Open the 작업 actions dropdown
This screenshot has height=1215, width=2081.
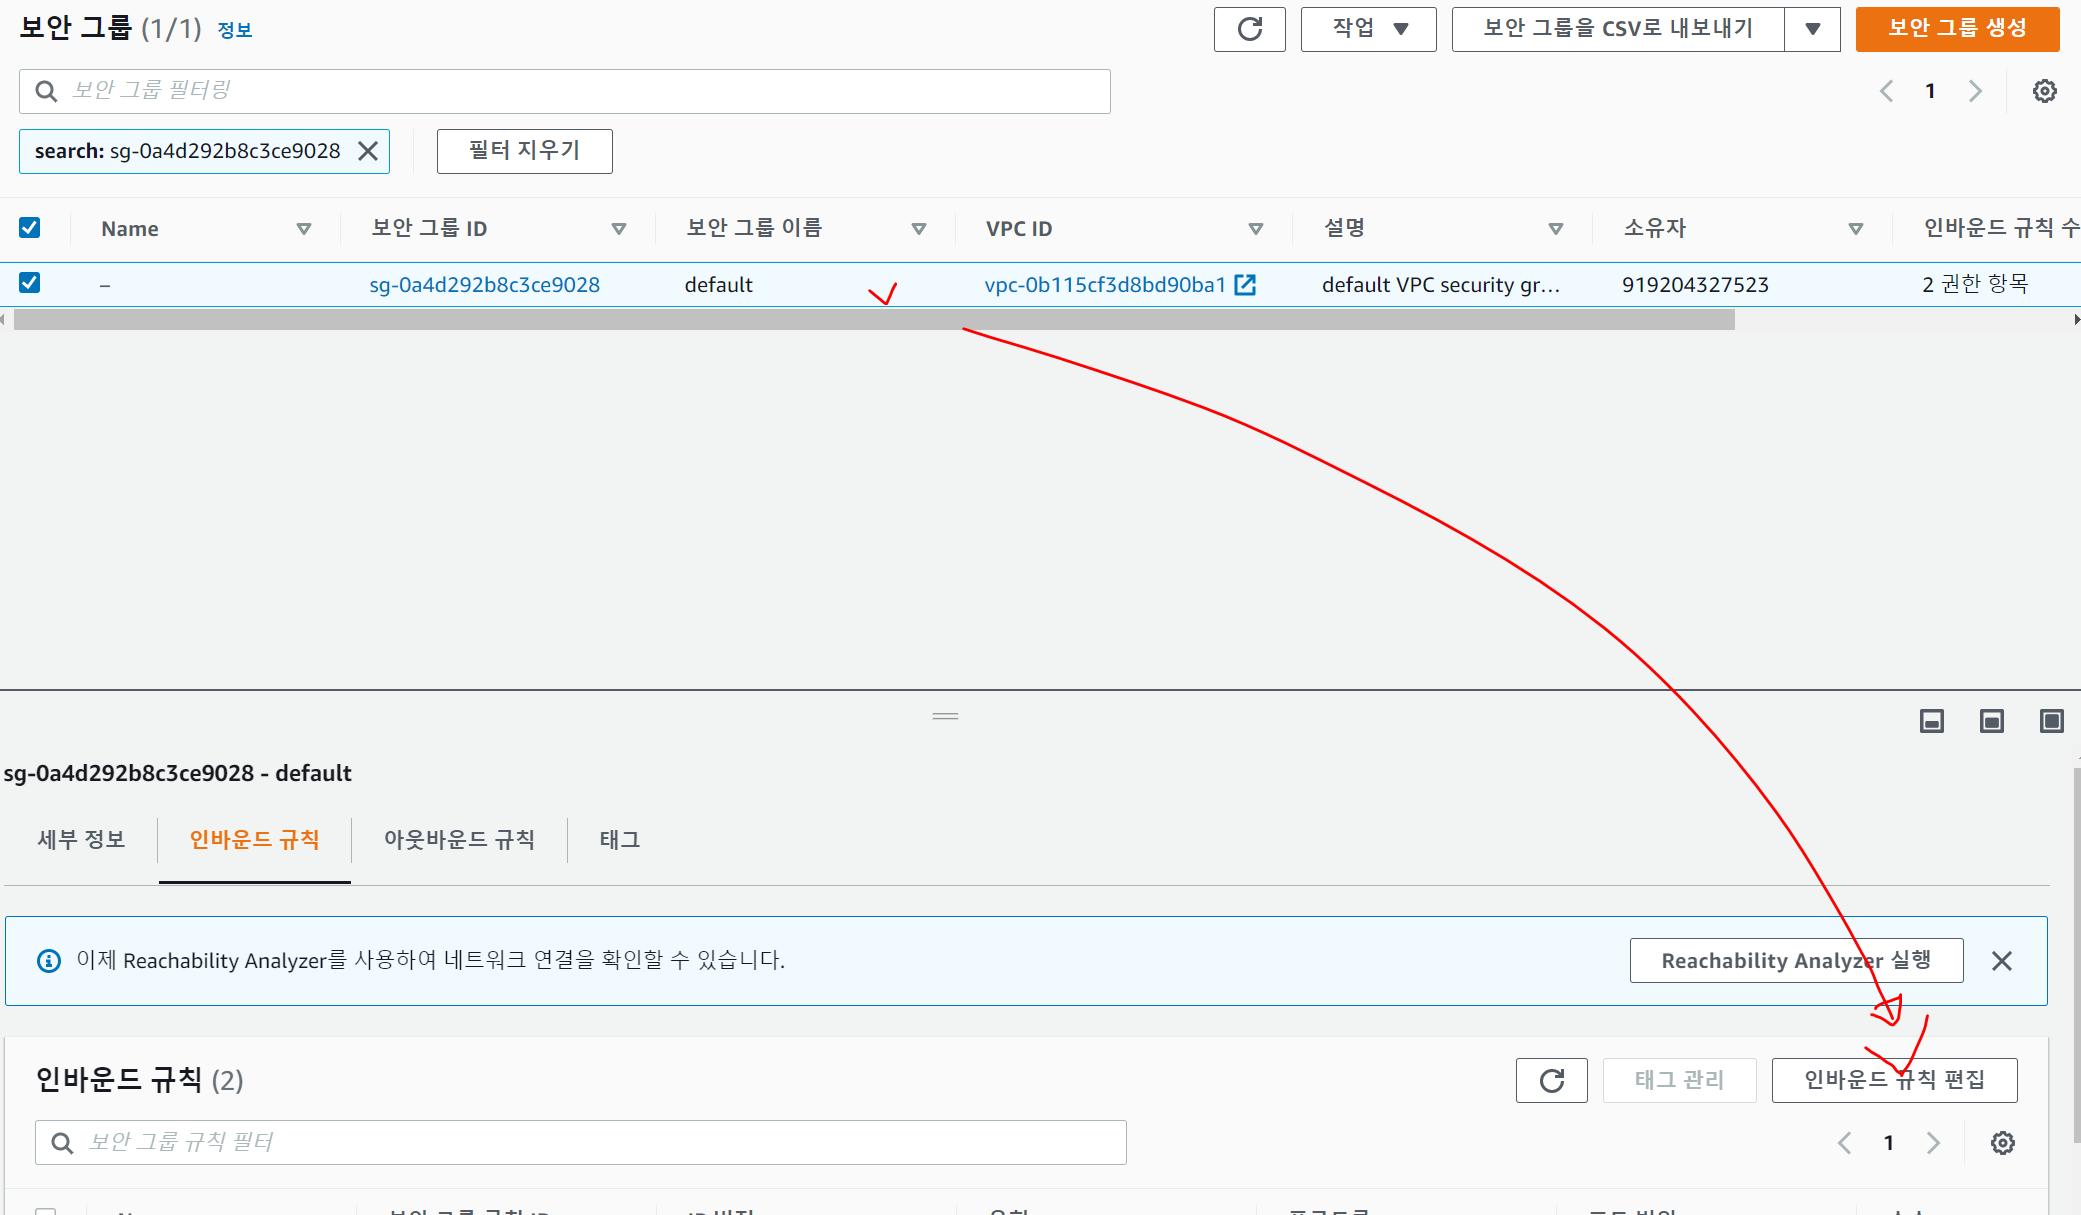(1368, 29)
